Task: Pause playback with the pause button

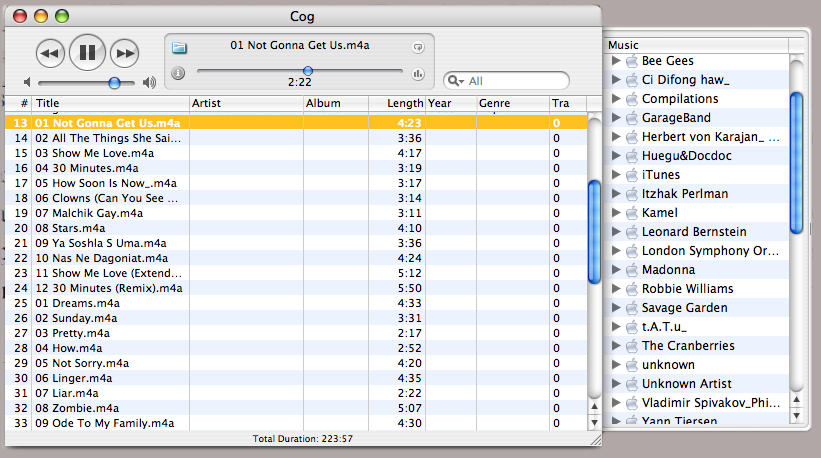Action: click(x=87, y=52)
